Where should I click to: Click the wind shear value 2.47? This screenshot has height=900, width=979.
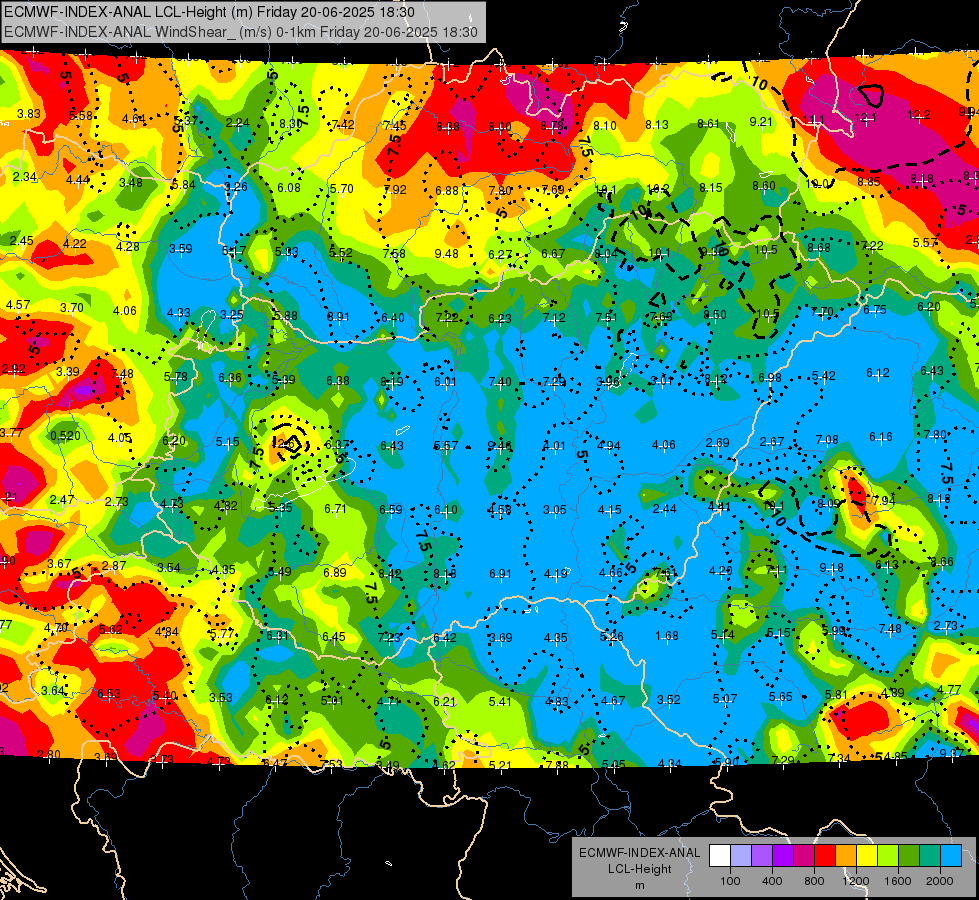tap(62, 500)
